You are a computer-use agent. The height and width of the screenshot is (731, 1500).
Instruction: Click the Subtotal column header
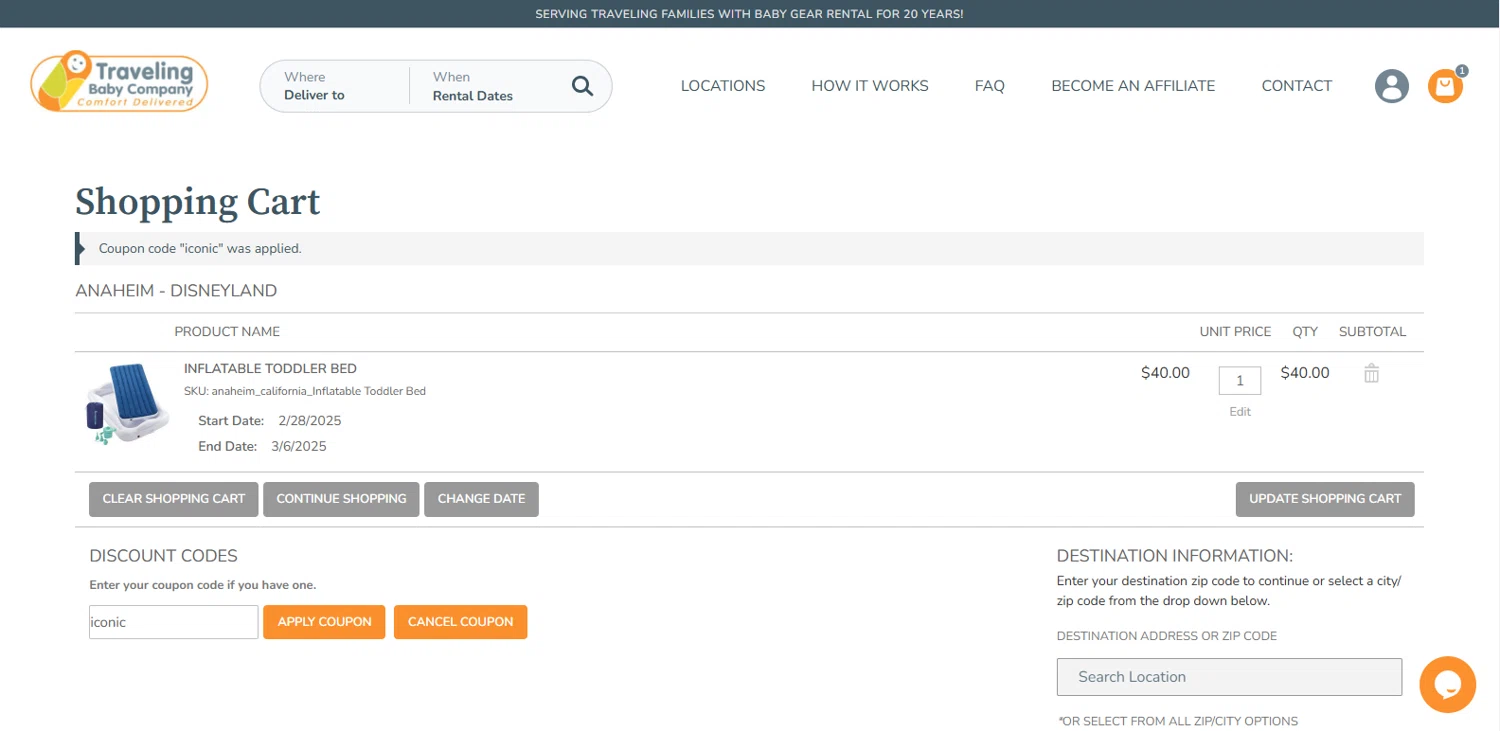[1373, 332]
